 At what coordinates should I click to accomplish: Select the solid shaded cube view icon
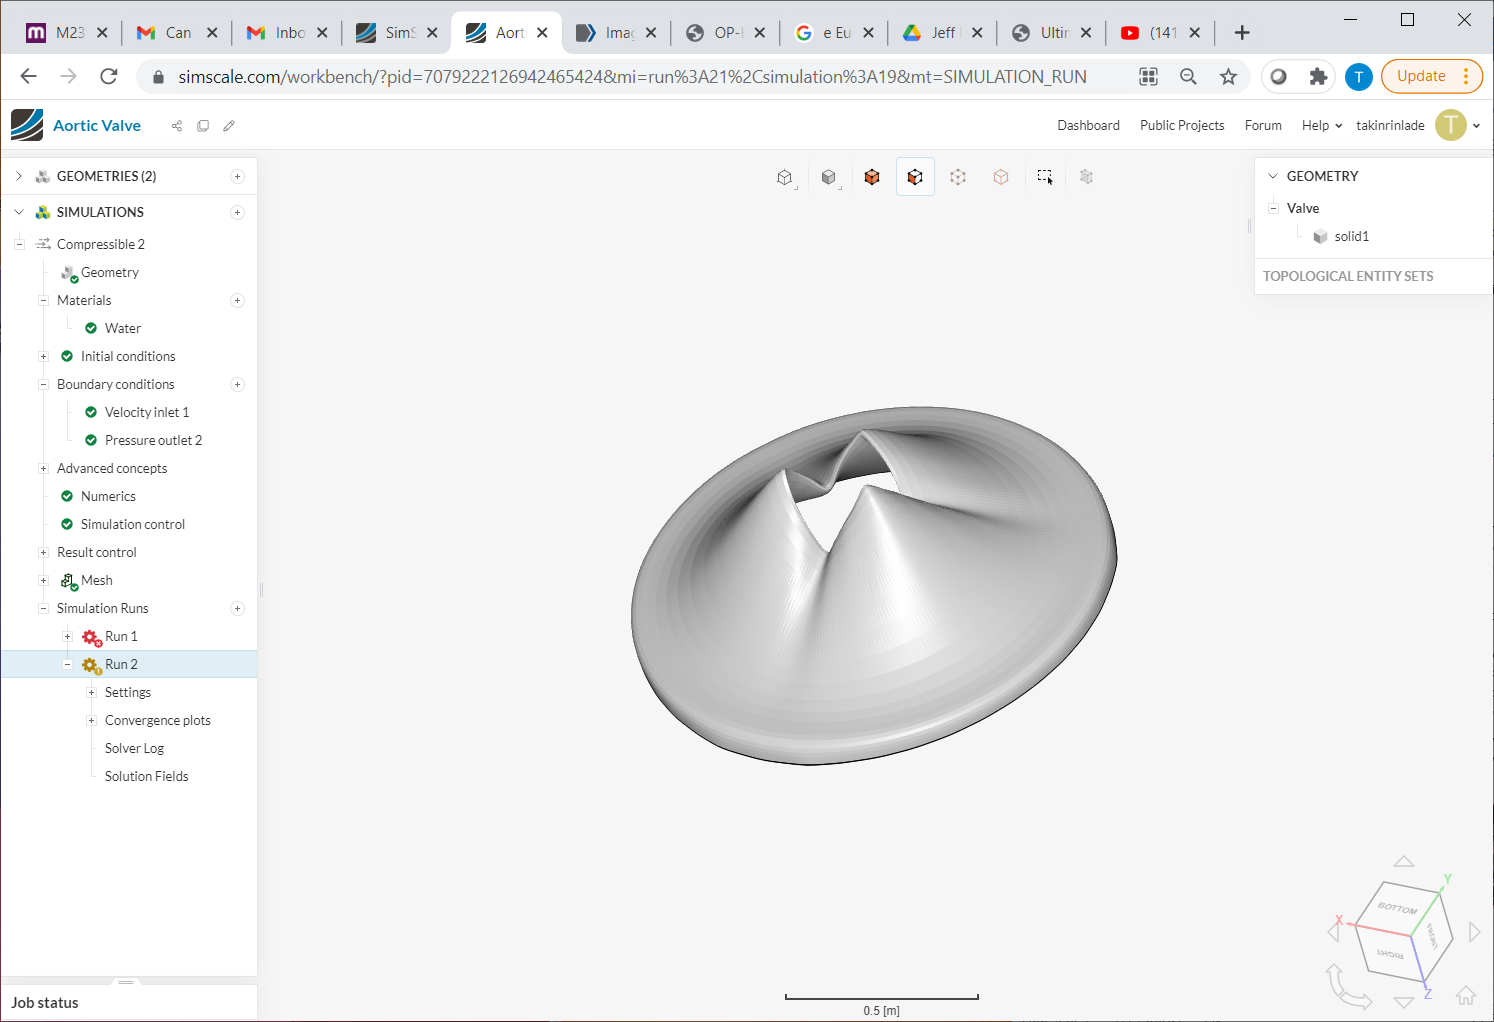829,176
